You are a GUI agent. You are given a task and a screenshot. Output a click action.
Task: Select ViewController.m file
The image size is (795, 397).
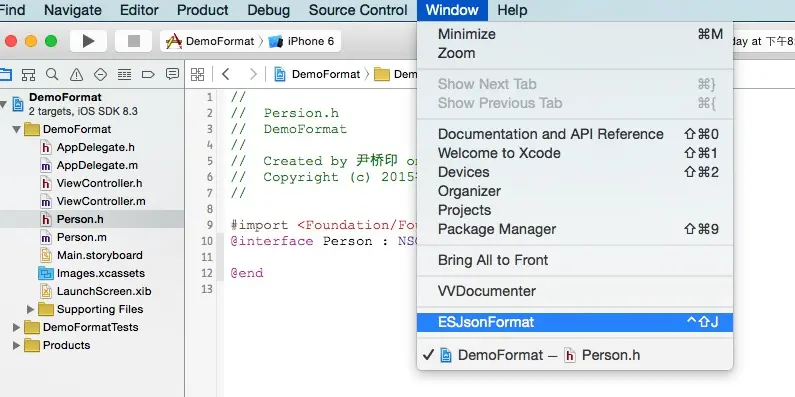click(92, 201)
